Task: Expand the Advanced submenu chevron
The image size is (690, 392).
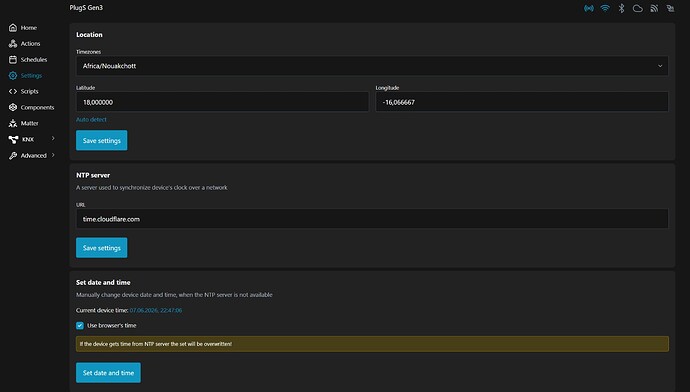Action: [x=53, y=155]
